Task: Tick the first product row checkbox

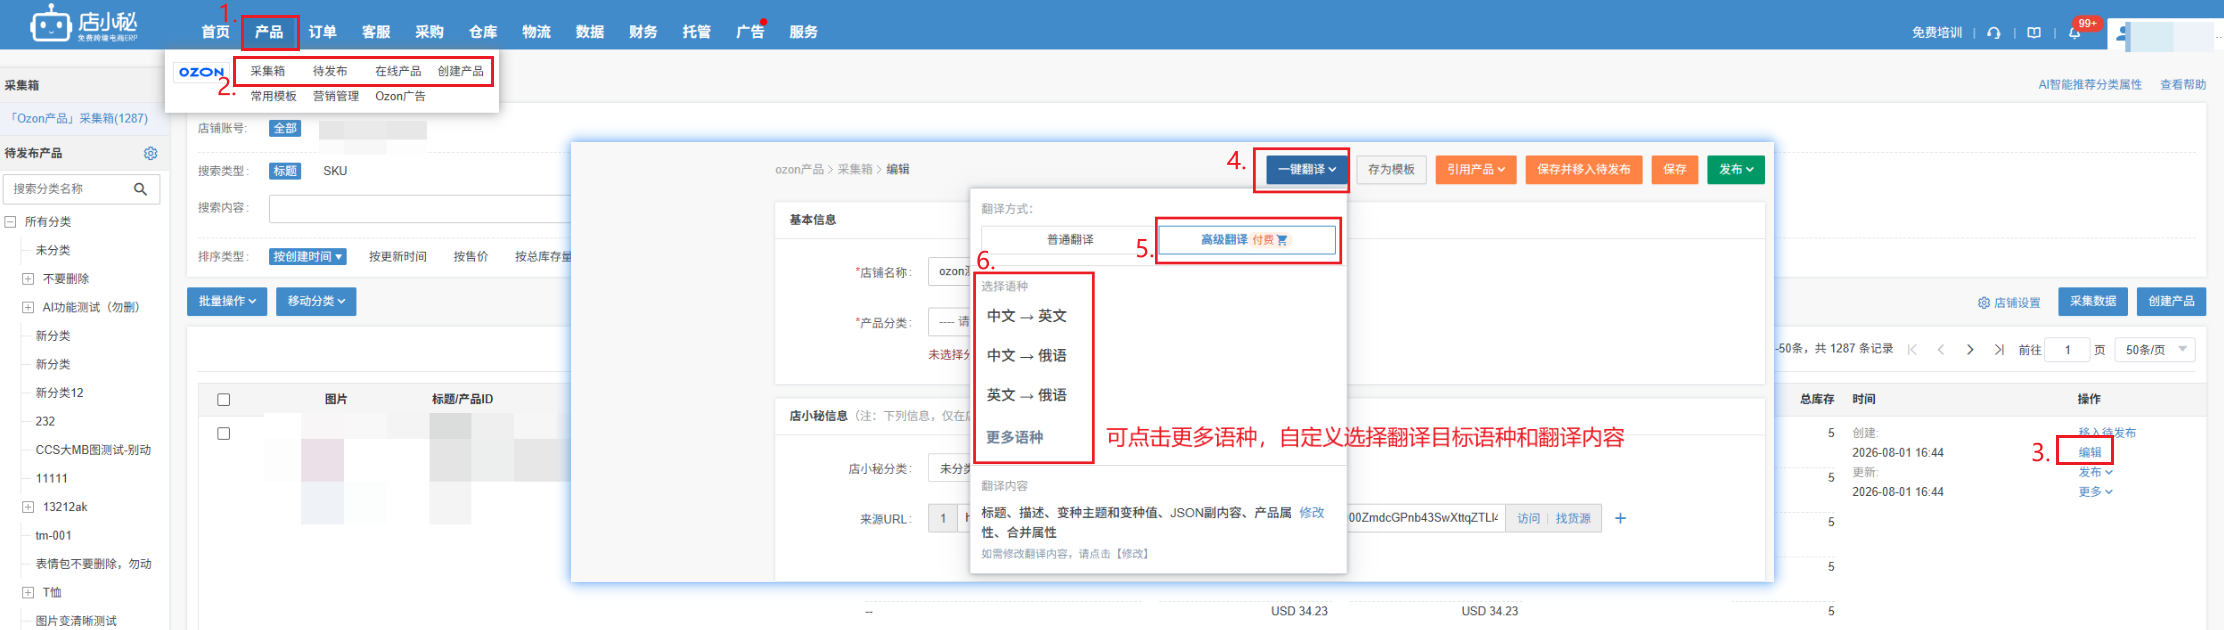Action: click(x=224, y=433)
